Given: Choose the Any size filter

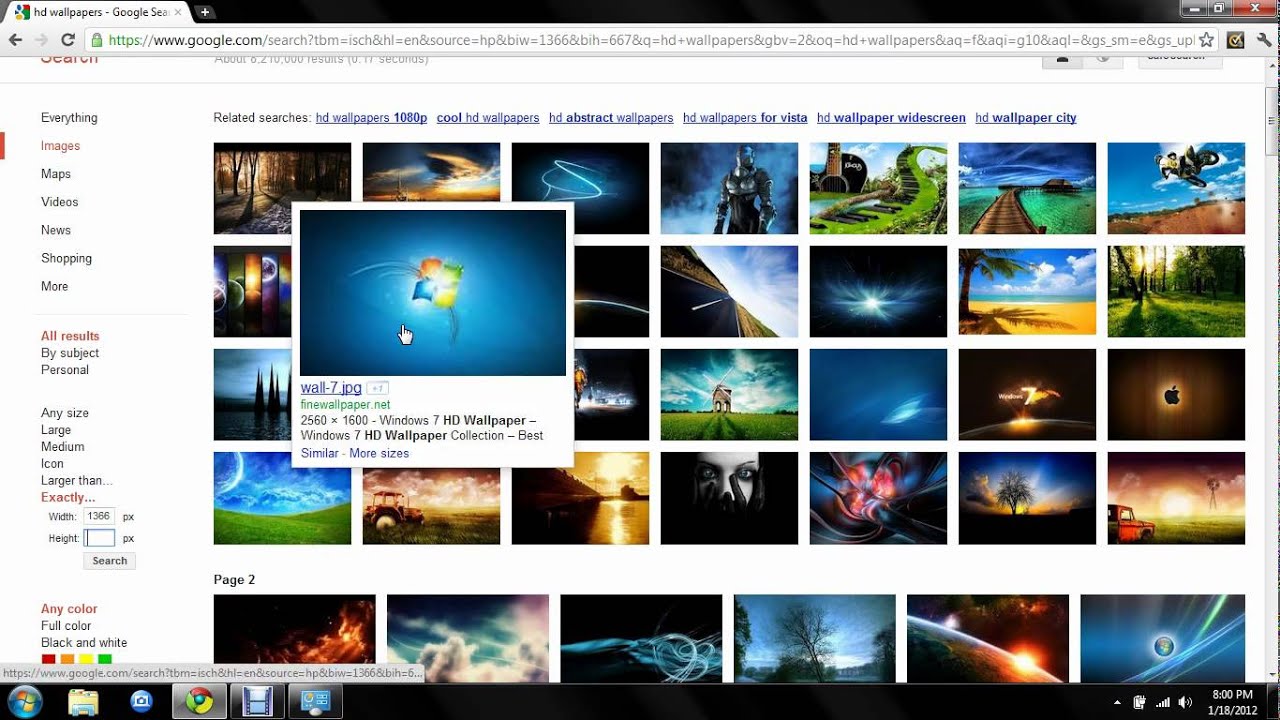Looking at the screenshot, I should (65, 413).
